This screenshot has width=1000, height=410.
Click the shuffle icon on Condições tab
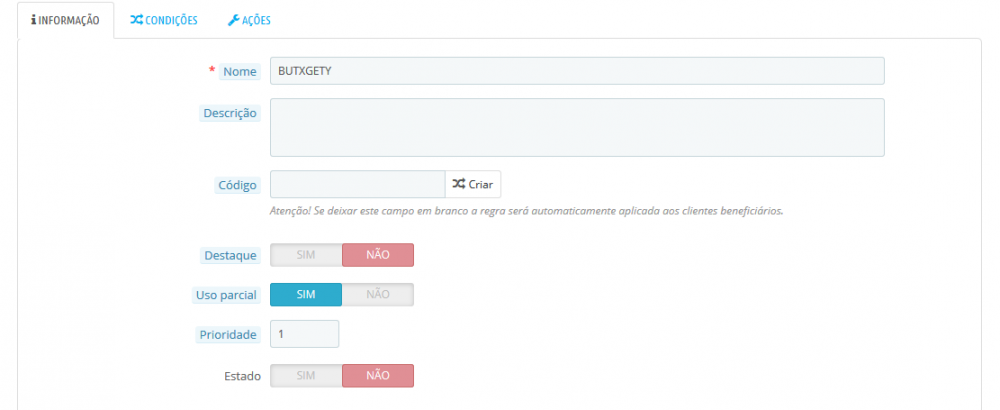[136, 20]
